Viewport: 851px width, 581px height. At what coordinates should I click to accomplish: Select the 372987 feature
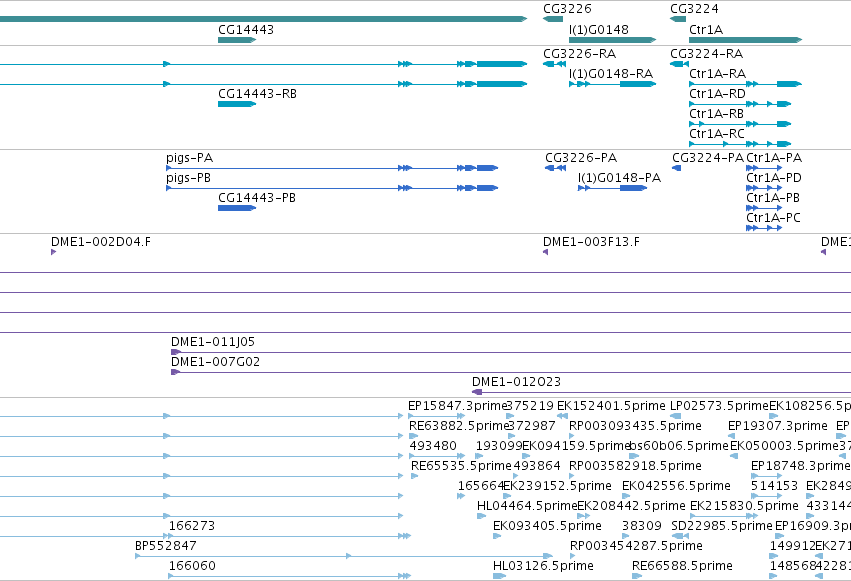click(512, 436)
